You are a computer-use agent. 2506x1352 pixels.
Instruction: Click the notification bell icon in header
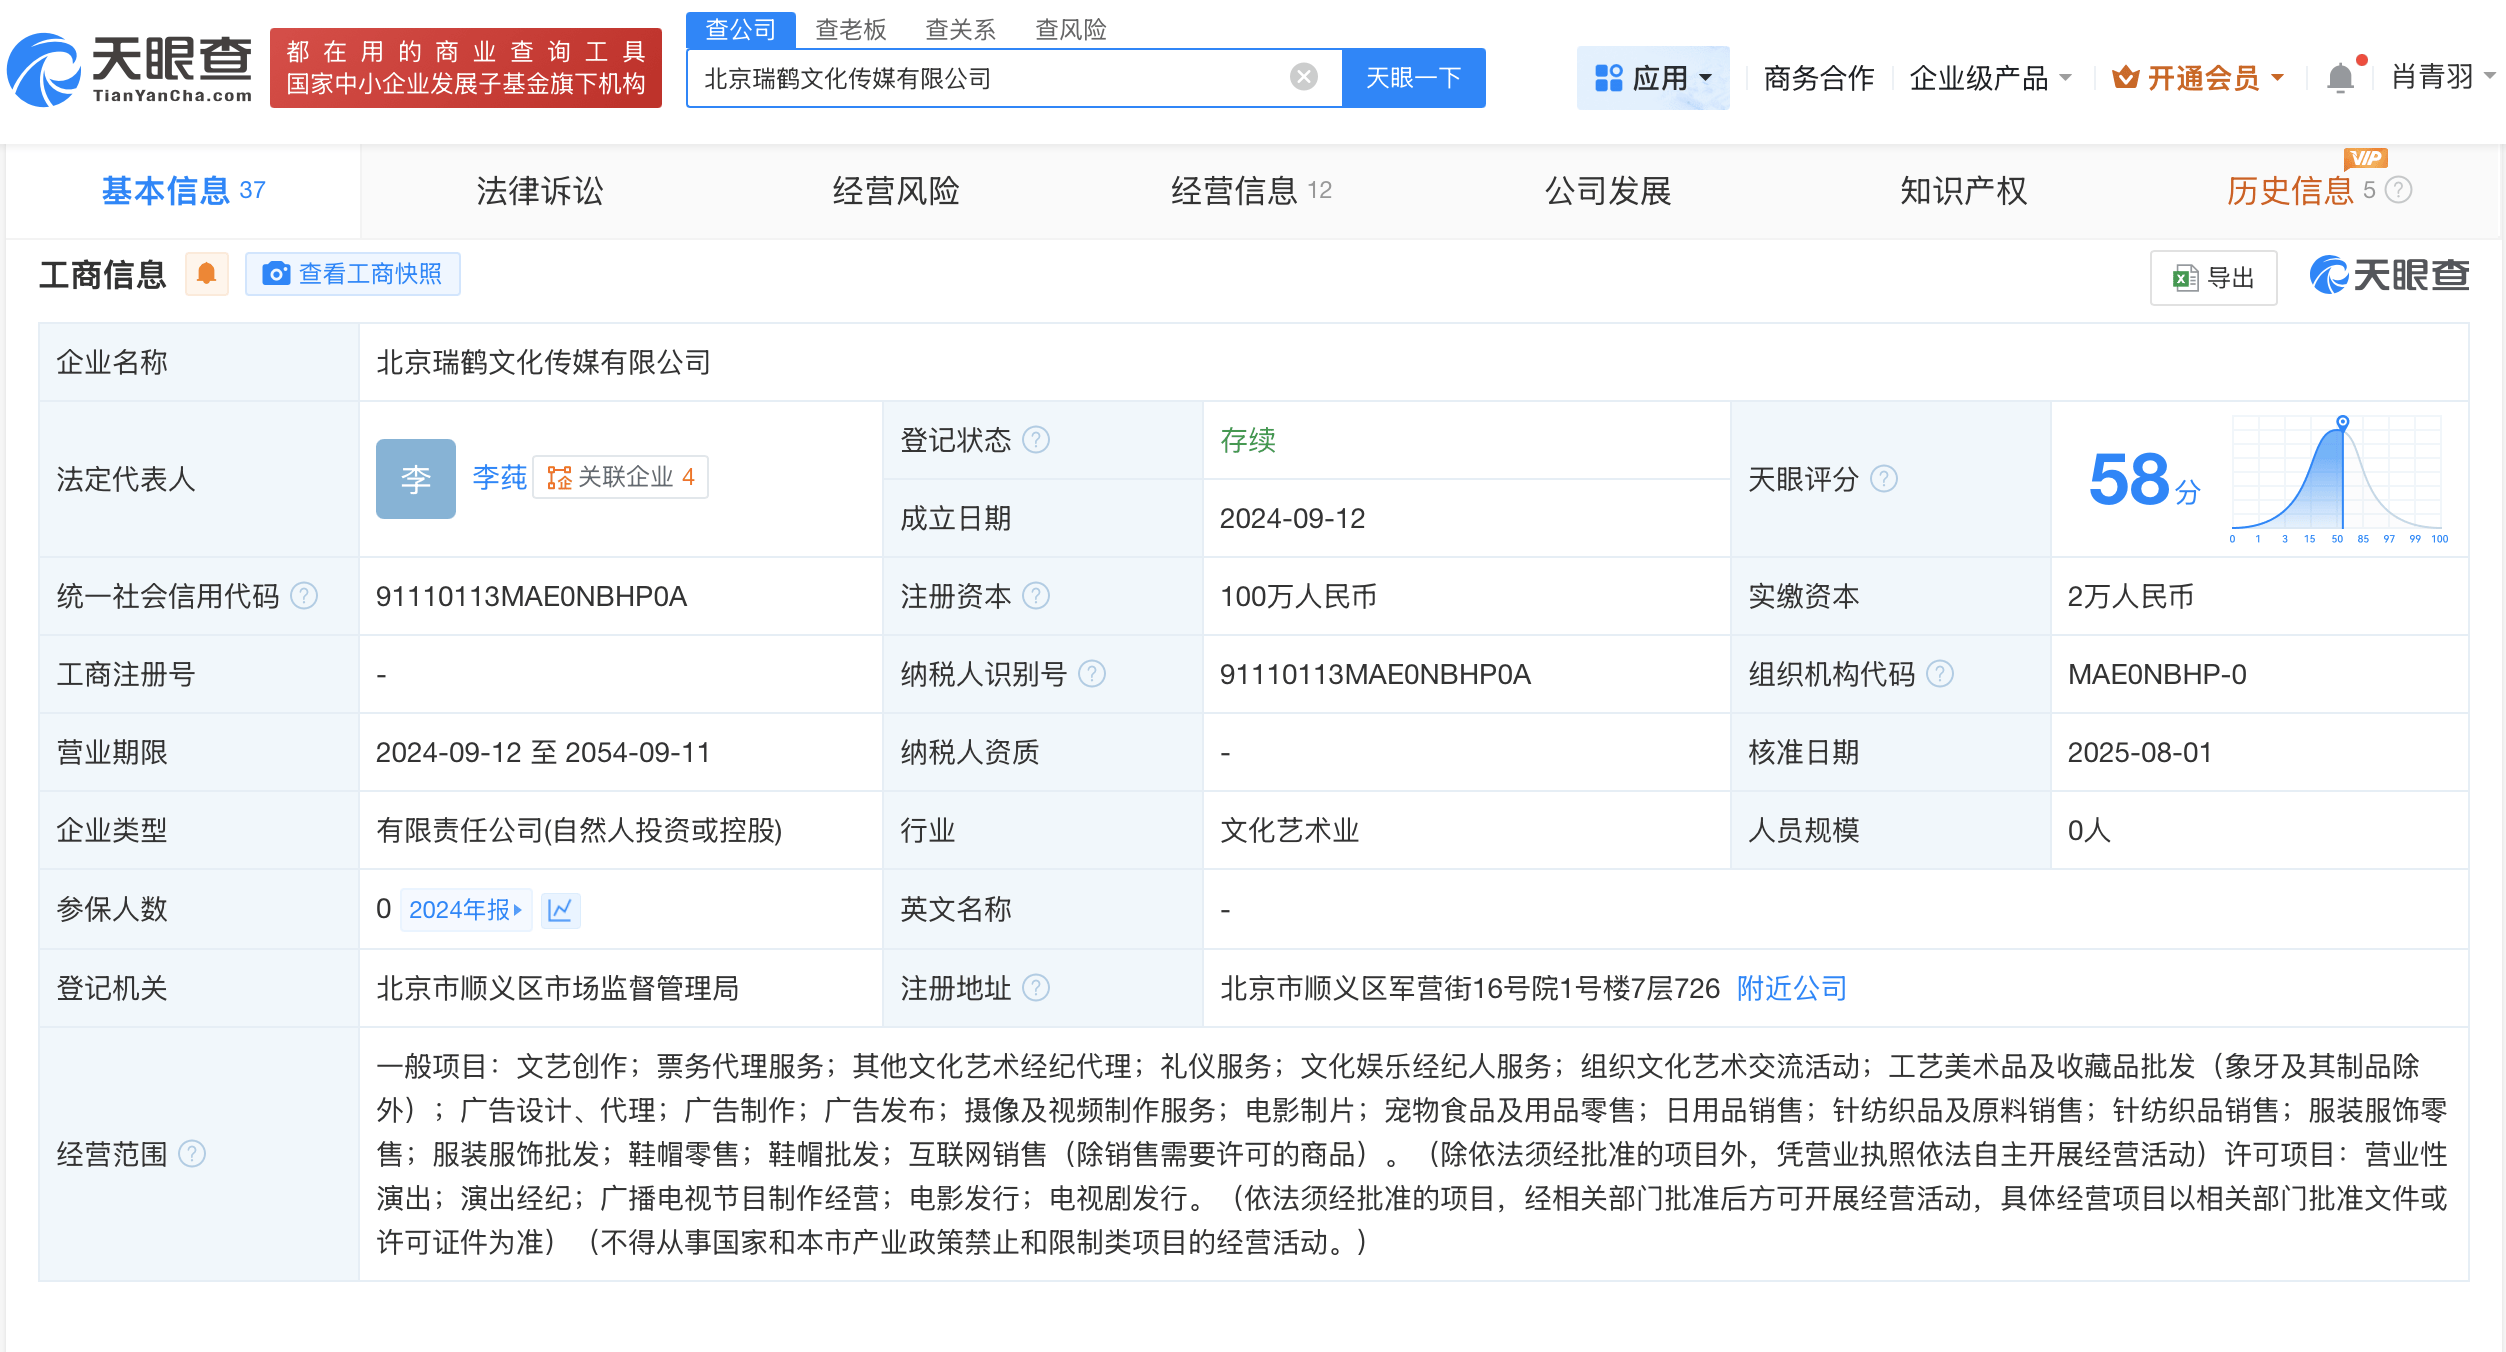(2339, 78)
